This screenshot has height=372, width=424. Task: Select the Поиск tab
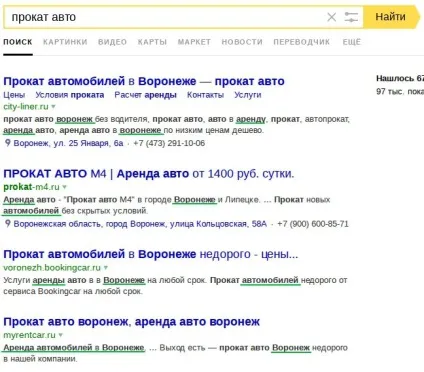[x=18, y=42]
